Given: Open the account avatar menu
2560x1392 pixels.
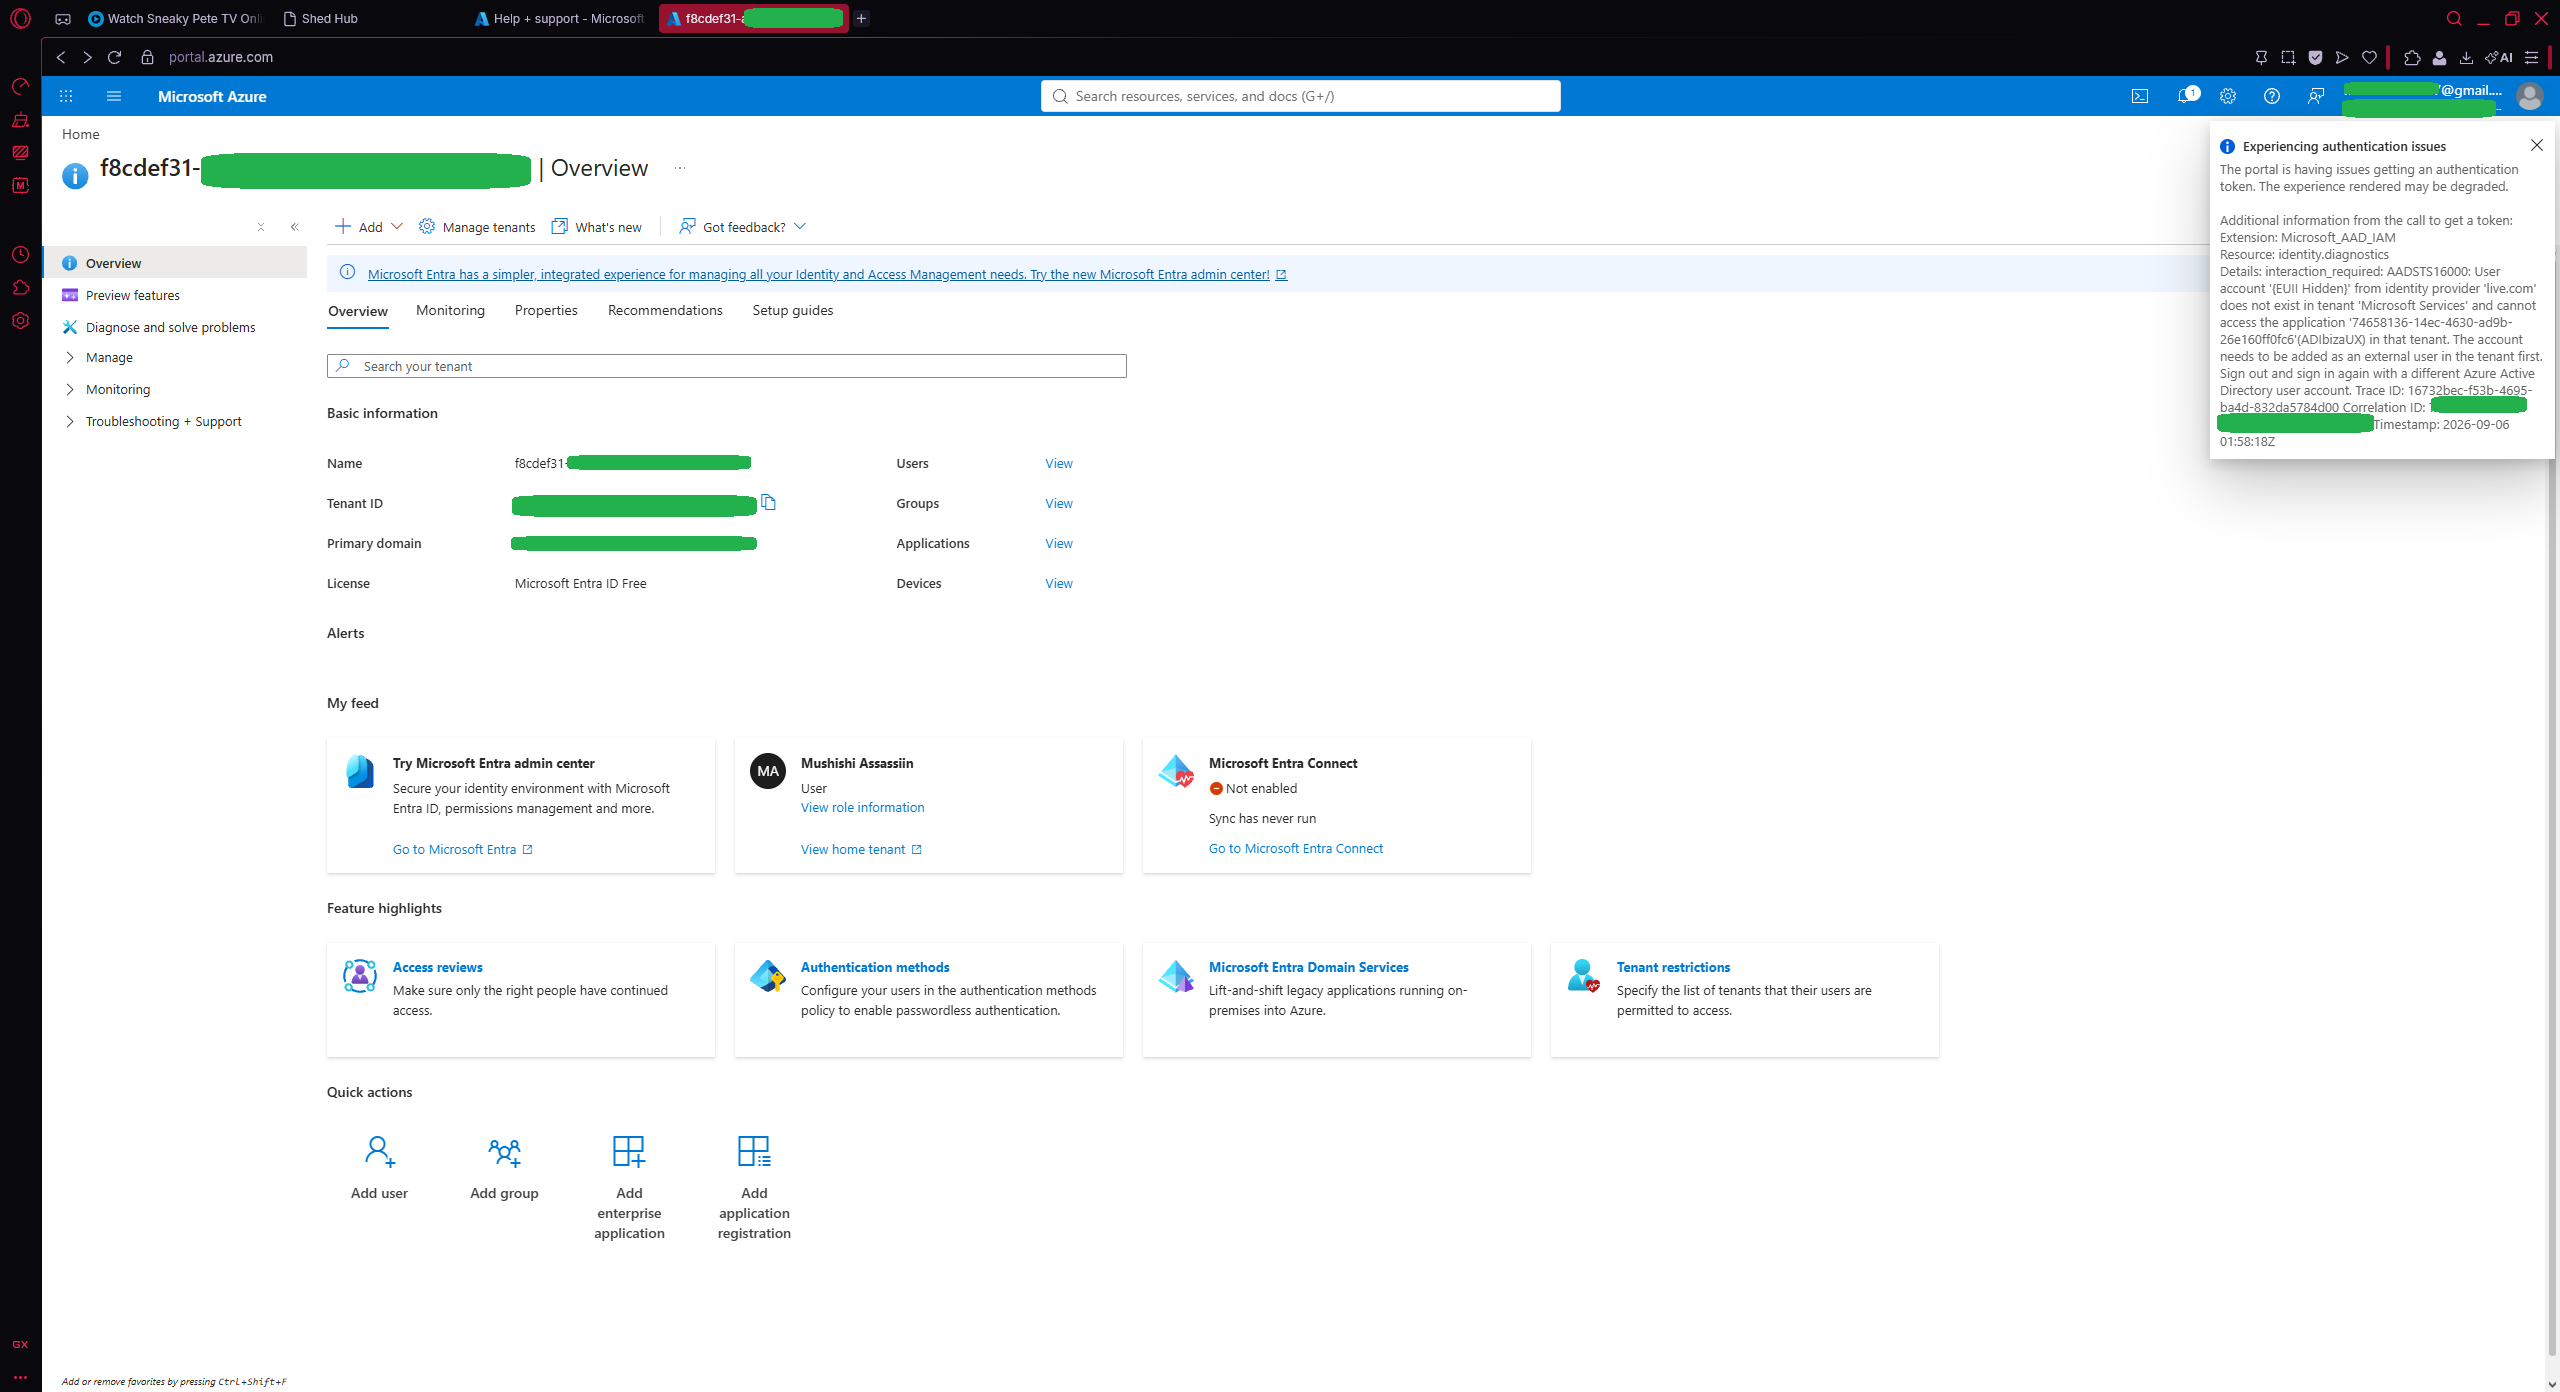Looking at the screenshot, I should click(x=2530, y=96).
